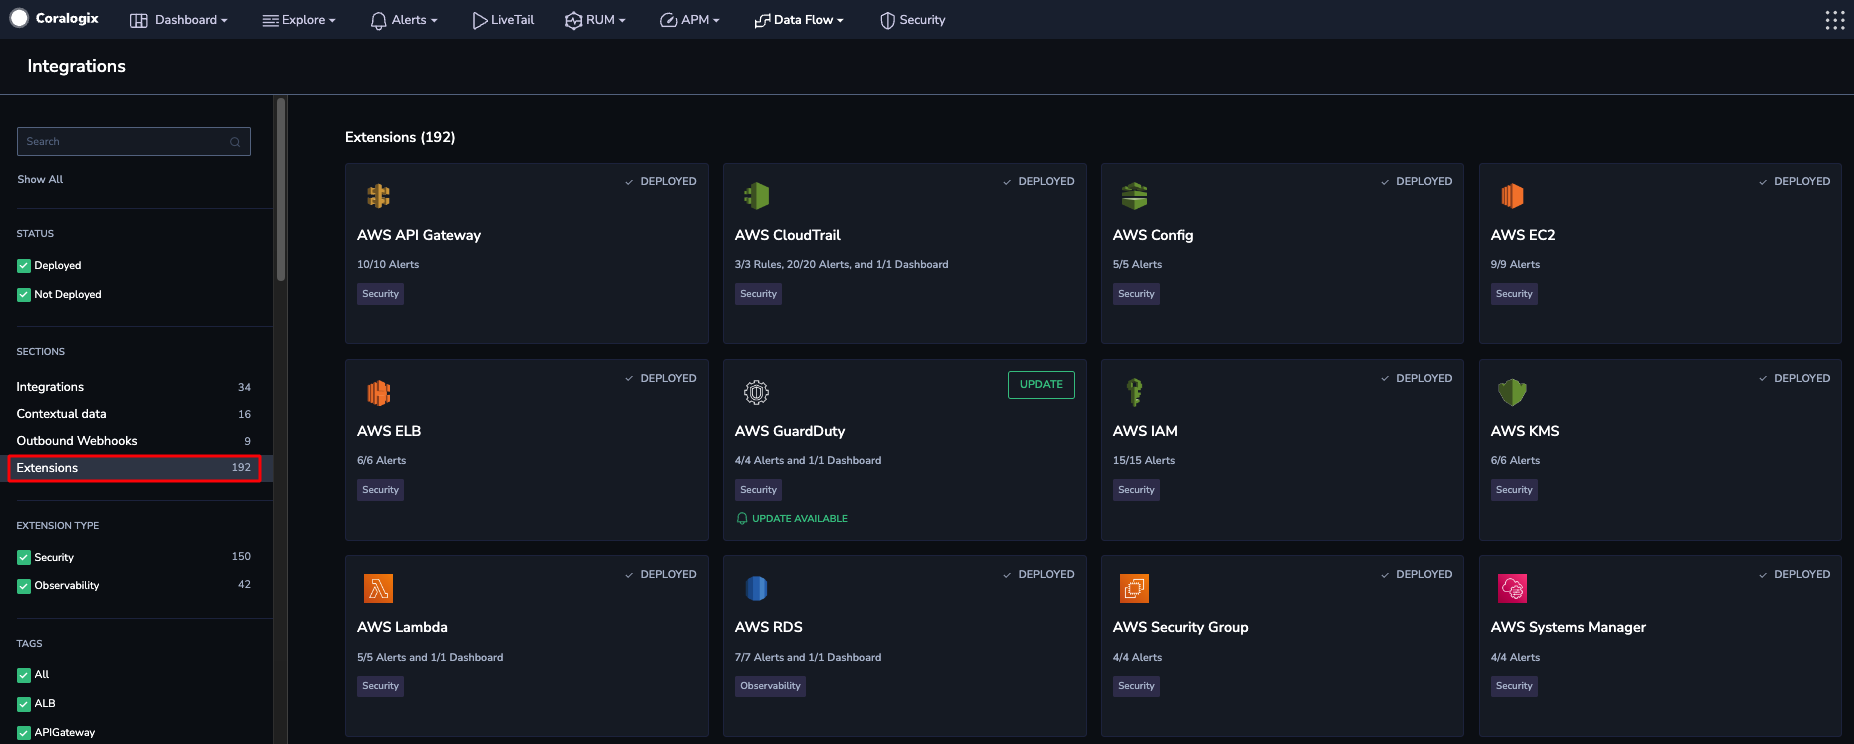Click the AWS IAM key icon
This screenshot has height=744, width=1854.
coord(1134,392)
